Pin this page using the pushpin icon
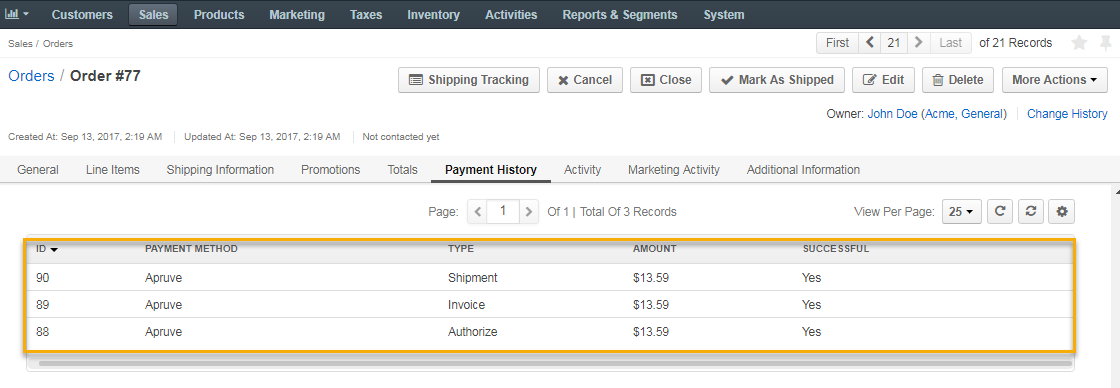This screenshot has height=388, width=1120. 1106,43
